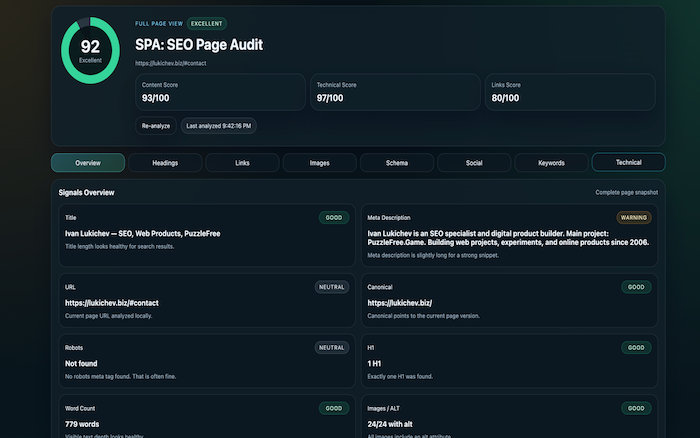This screenshot has height=438, width=700.
Task: Click the 92 score ring
Action: (x=91, y=49)
